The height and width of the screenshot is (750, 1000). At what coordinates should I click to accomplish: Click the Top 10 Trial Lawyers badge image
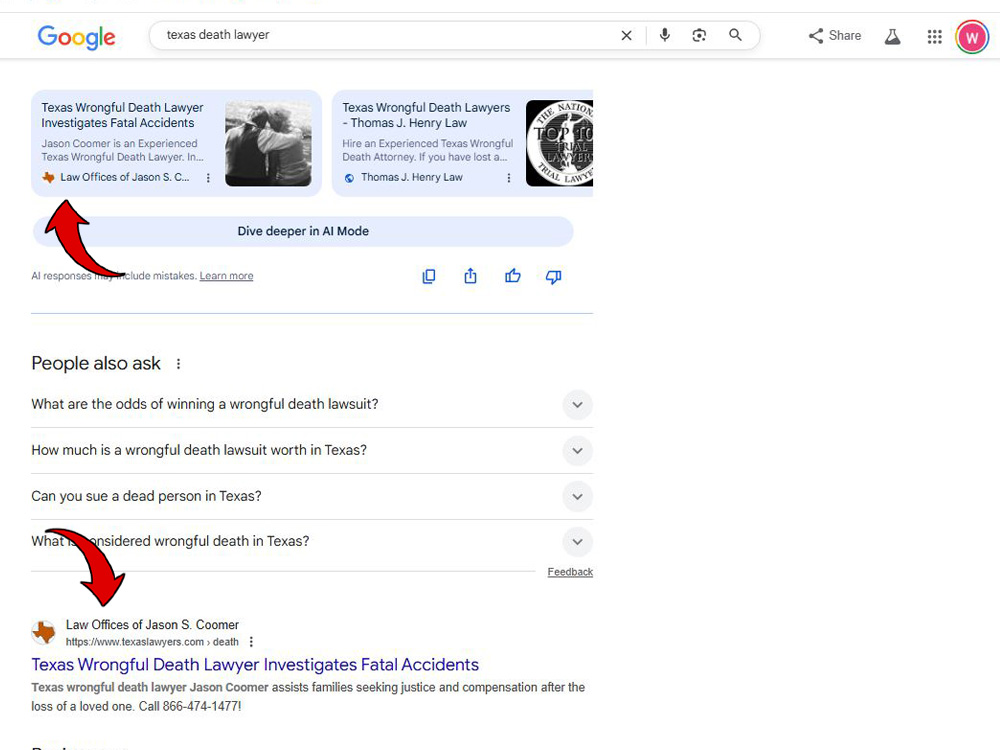pos(559,143)
